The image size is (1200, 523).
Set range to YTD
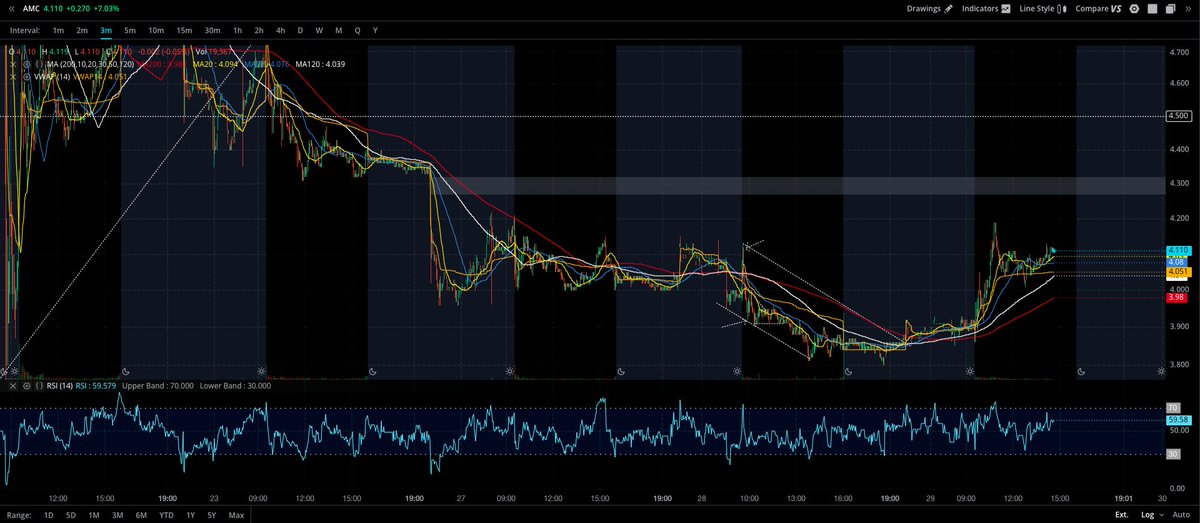click(166, 515)
